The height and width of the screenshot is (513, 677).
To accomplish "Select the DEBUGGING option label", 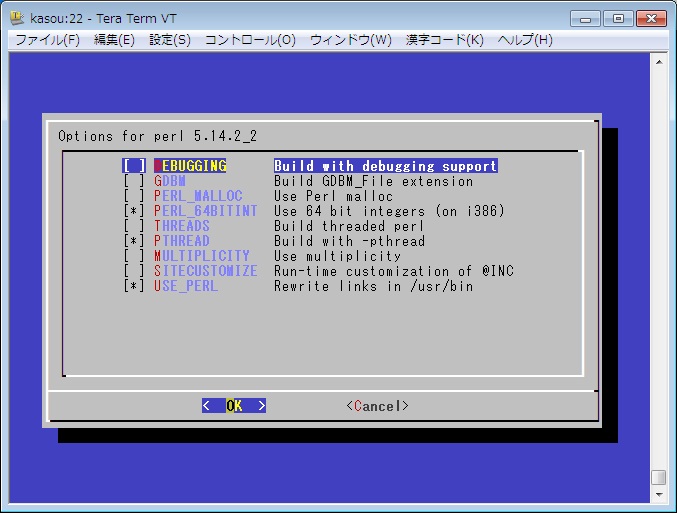I will [190, 166].
